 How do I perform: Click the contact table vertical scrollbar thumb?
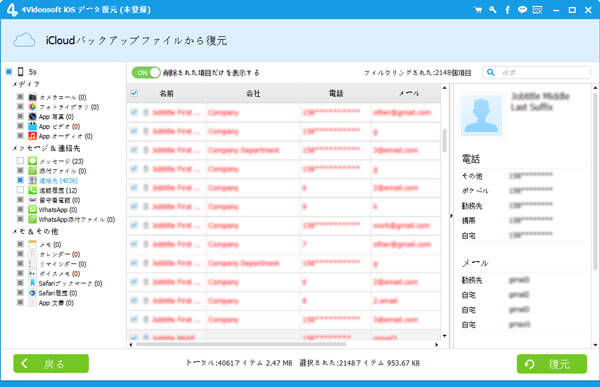(x=444, y=140)
